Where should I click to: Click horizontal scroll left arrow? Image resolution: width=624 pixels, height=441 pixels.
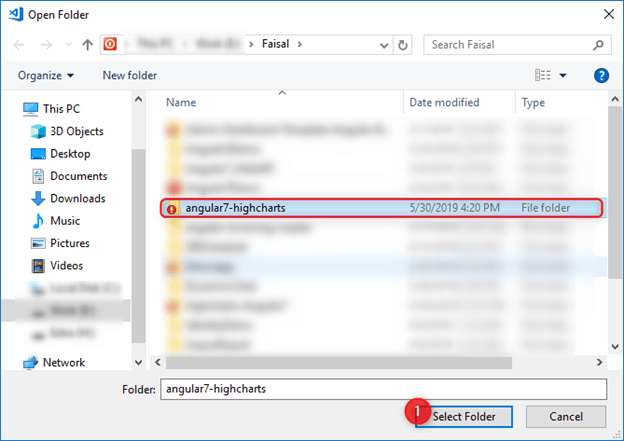pos(158,362)
